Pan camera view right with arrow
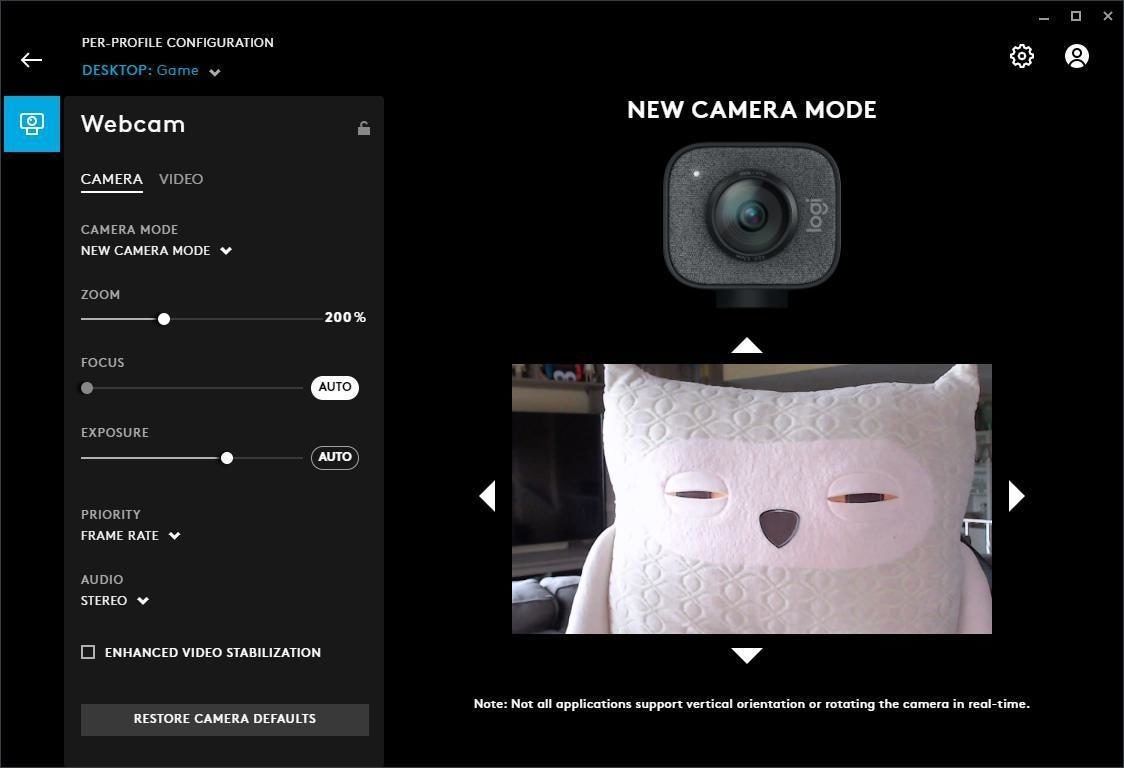1124x768 pixels. (1016, 496)
